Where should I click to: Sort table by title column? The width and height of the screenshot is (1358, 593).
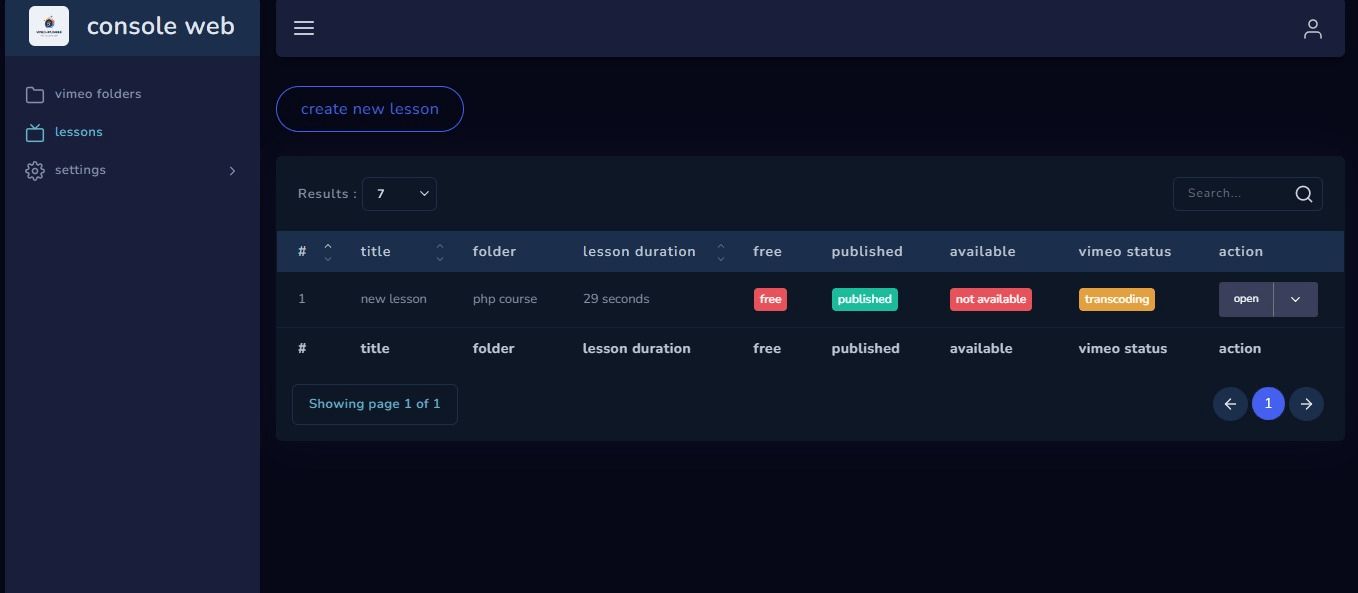[x=439, y=252]
